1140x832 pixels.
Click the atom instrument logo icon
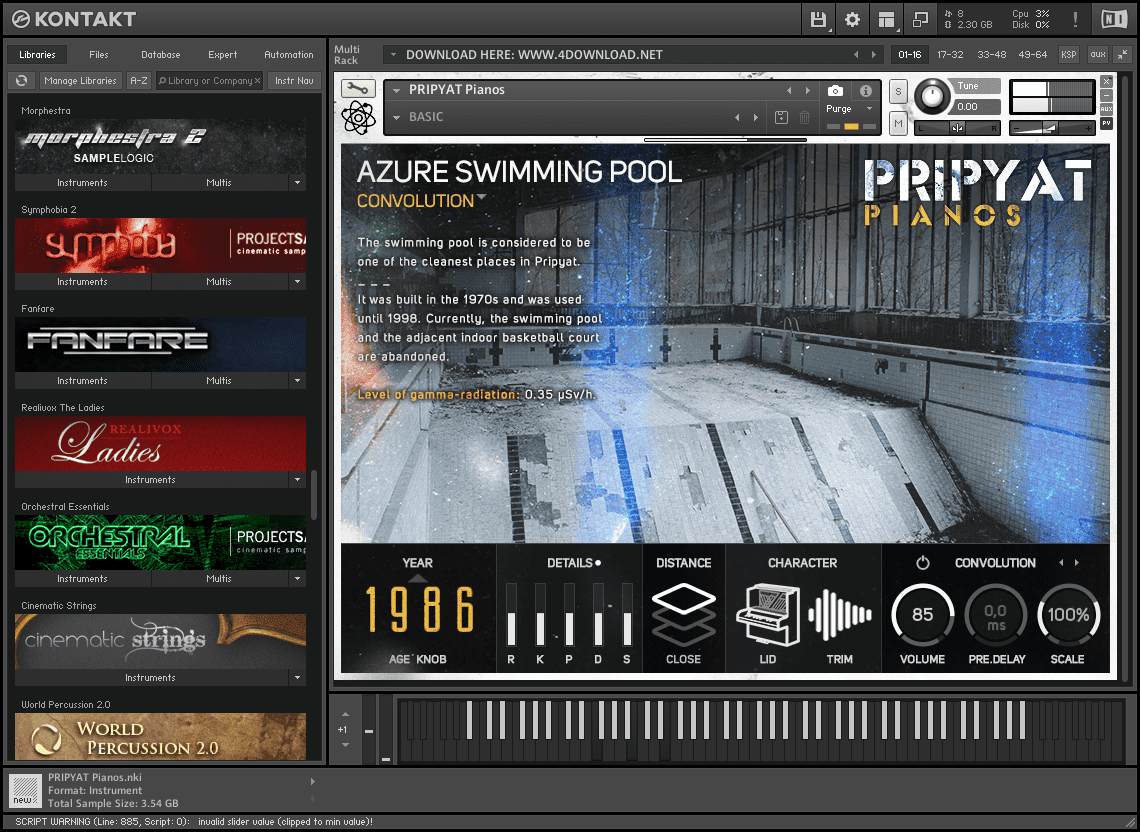[358, 117]
